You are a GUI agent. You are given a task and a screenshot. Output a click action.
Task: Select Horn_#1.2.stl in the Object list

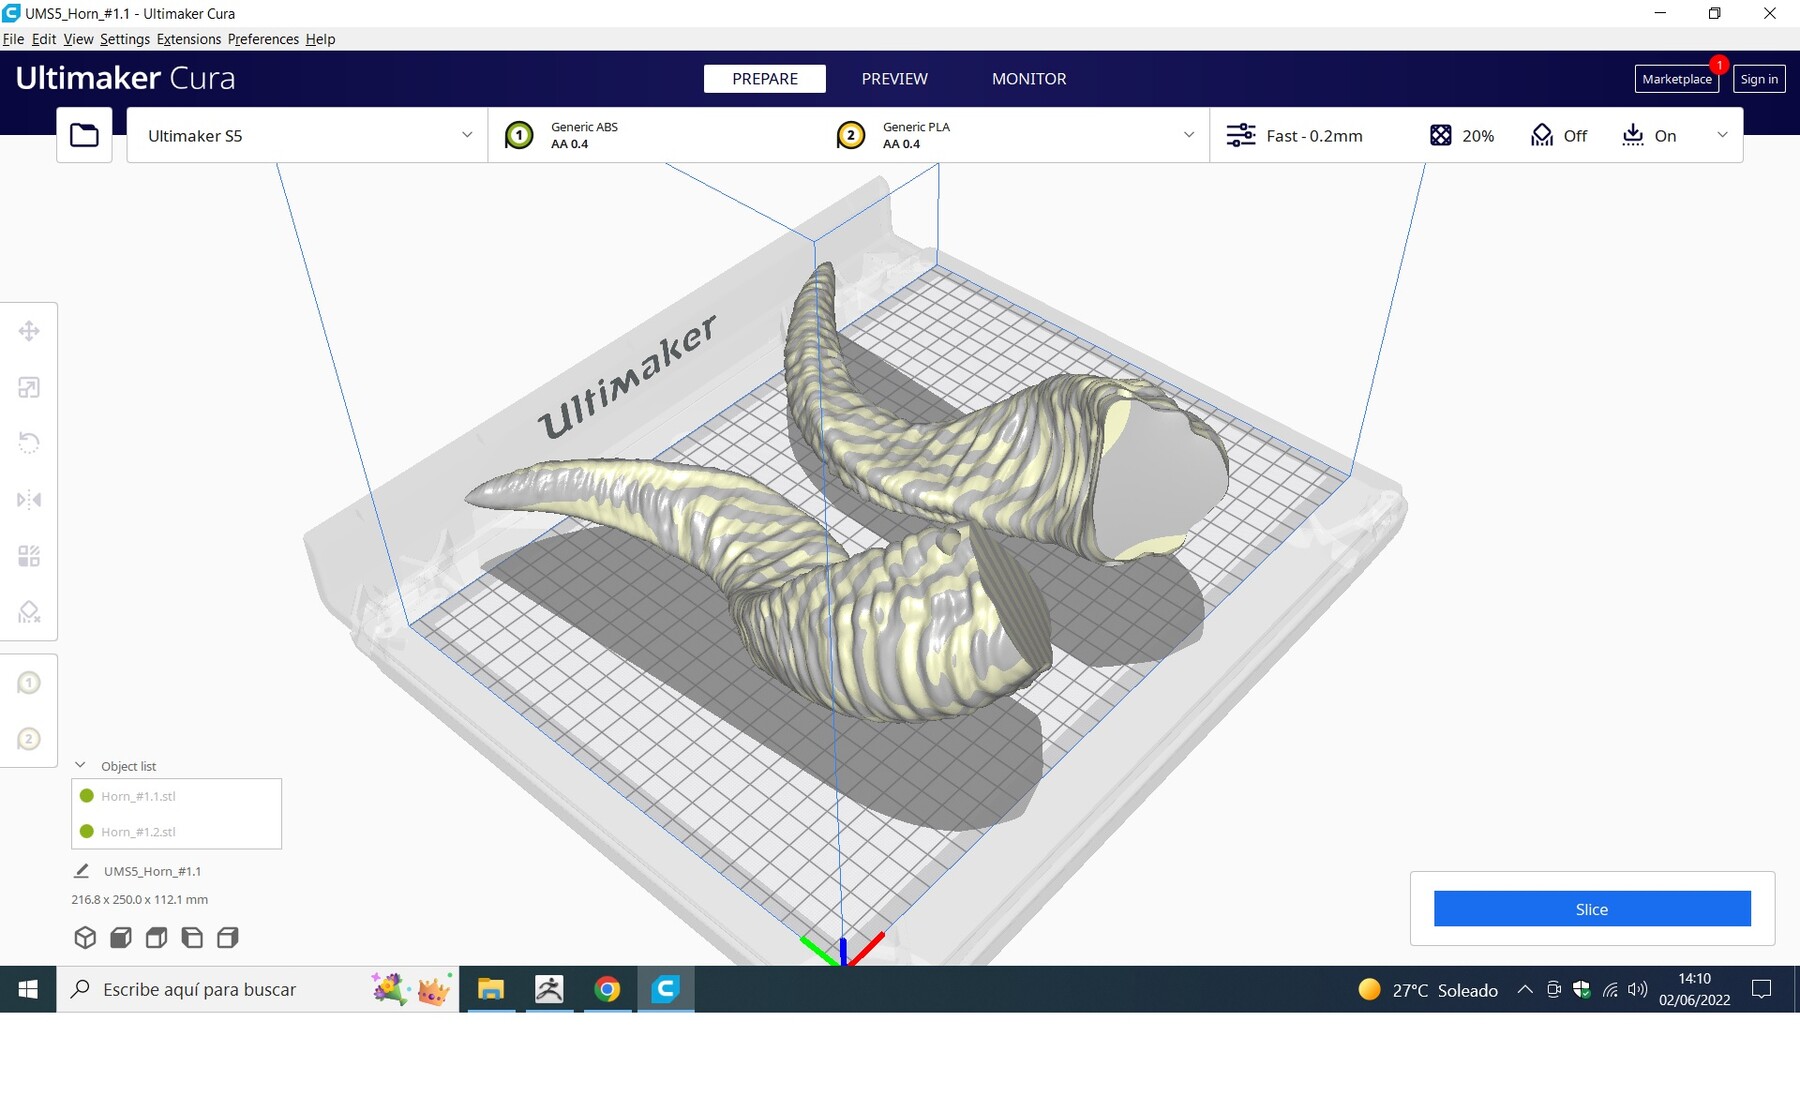tap(137, 831)
